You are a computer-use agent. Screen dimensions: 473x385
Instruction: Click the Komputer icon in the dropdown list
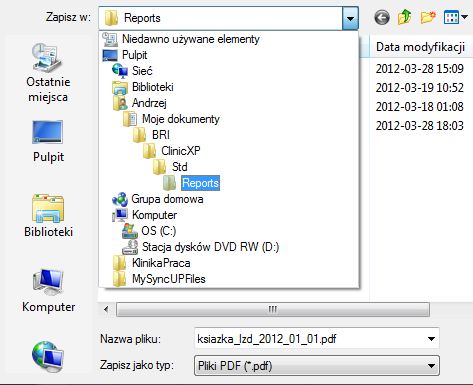point(120,215)
